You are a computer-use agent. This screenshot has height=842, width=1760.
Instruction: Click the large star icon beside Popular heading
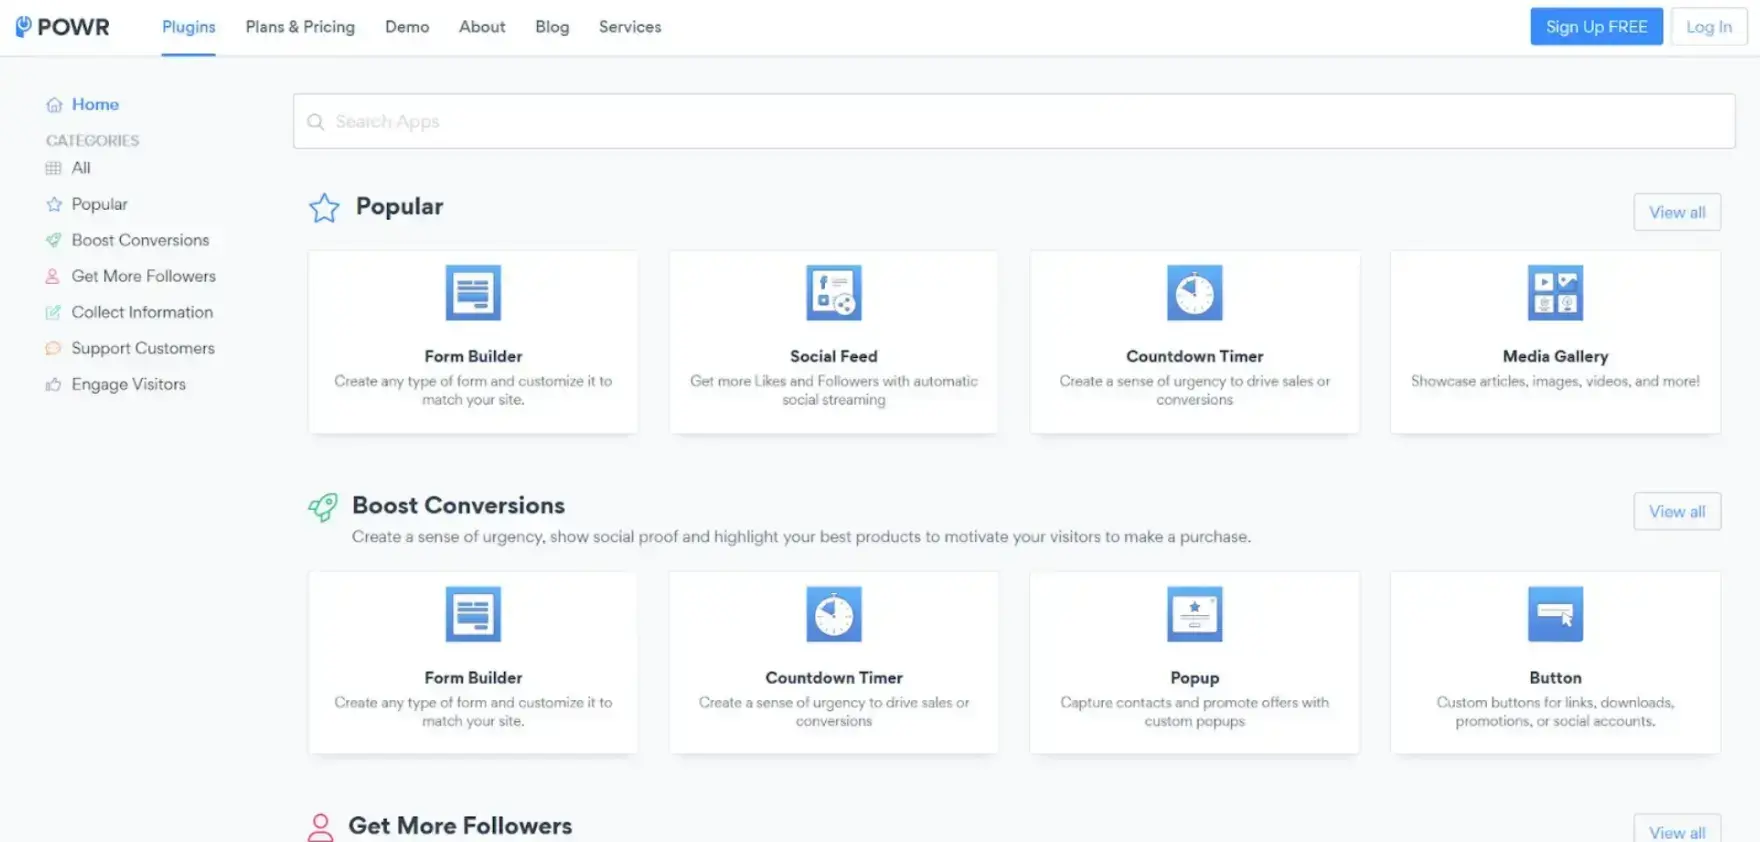click(x=324, y=207)
